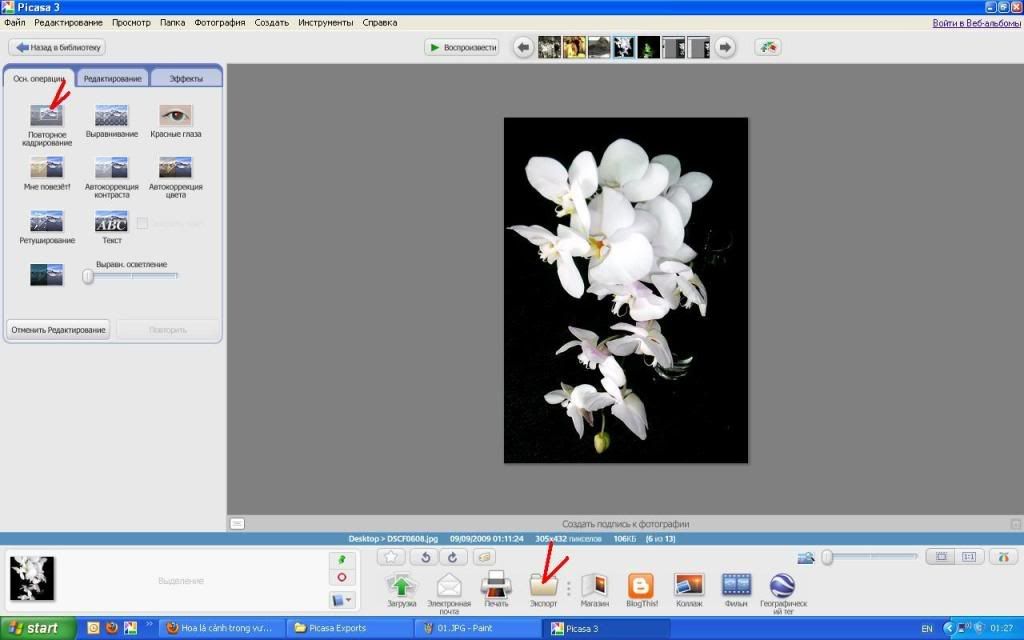Select the crop tool (Повторное кадрирование)
This screenshot has height=640, width=1024.
click(46, 116)
